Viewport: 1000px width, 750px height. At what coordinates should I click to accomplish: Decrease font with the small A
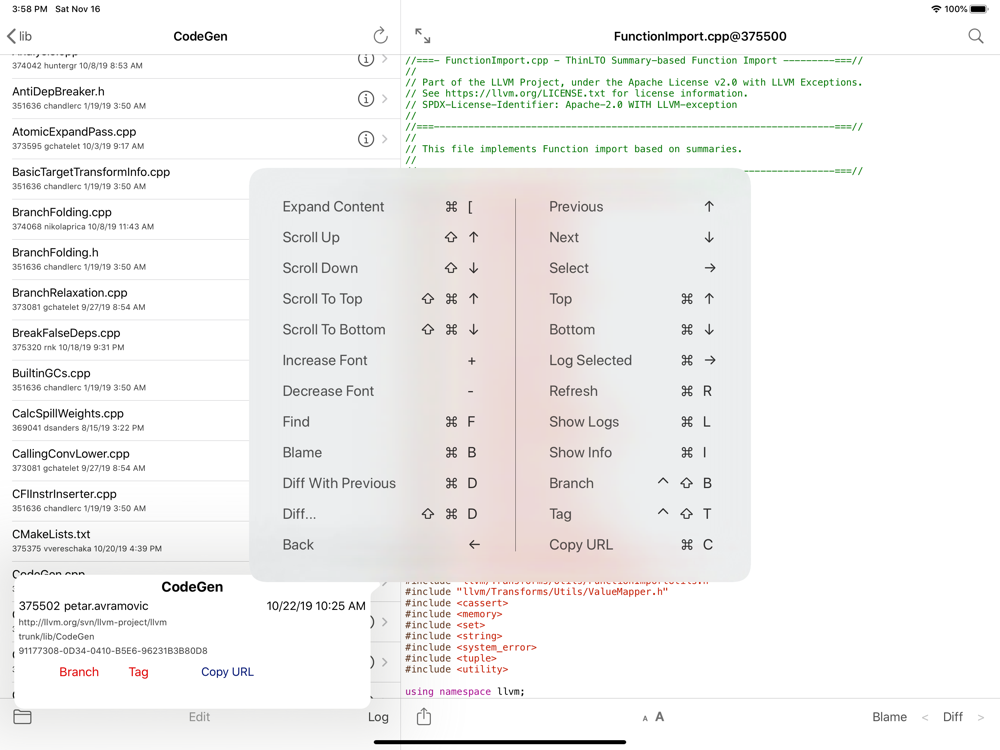click(x=645, y=719)
